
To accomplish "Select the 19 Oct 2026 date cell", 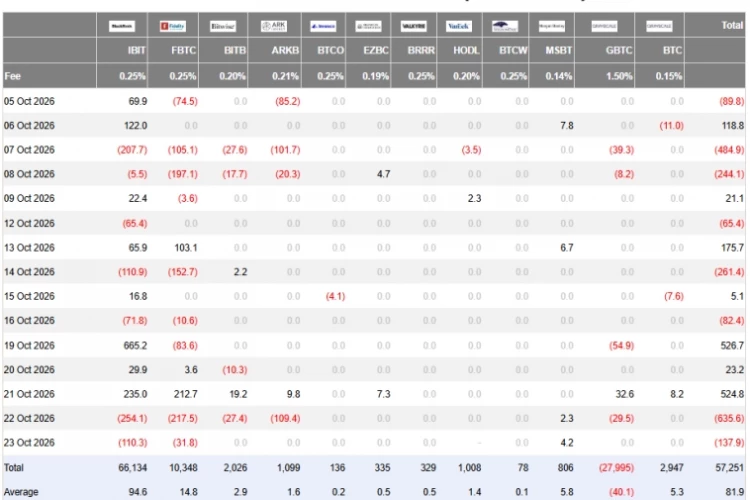I will pos(29,345).
